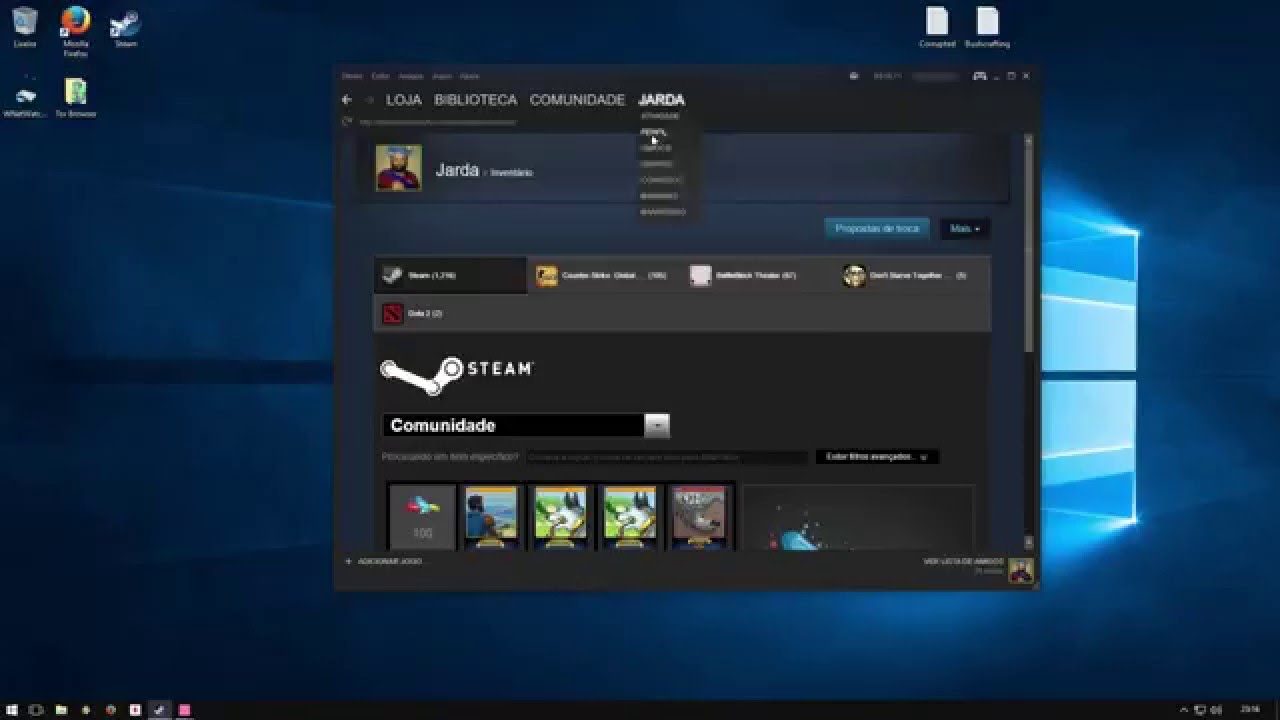Click the scrollbar up arrow
The height and width of the screenshot is (720, 1280).
[x=1028, y=139]
